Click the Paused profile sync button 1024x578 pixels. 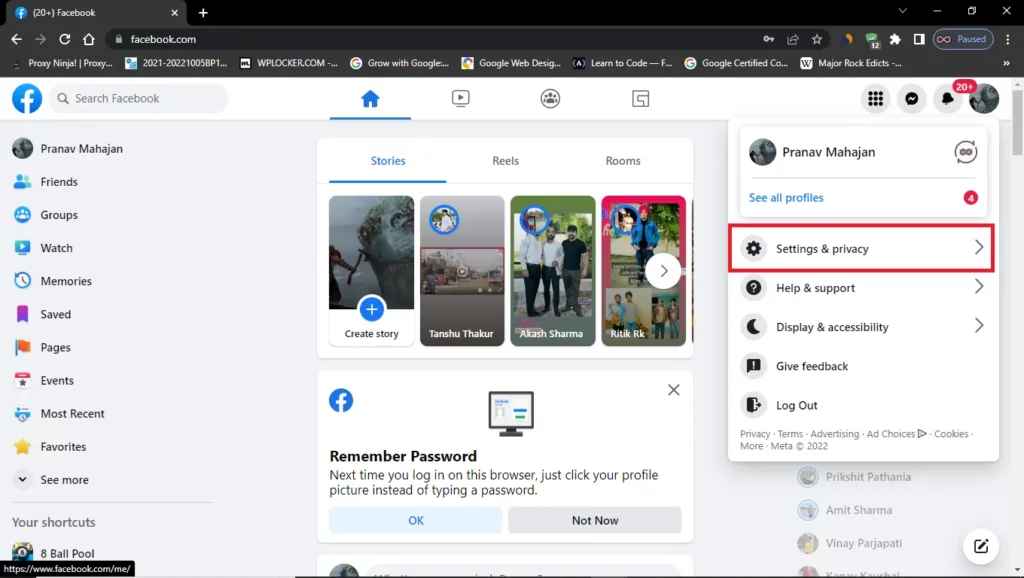click(x=963, y=39)
